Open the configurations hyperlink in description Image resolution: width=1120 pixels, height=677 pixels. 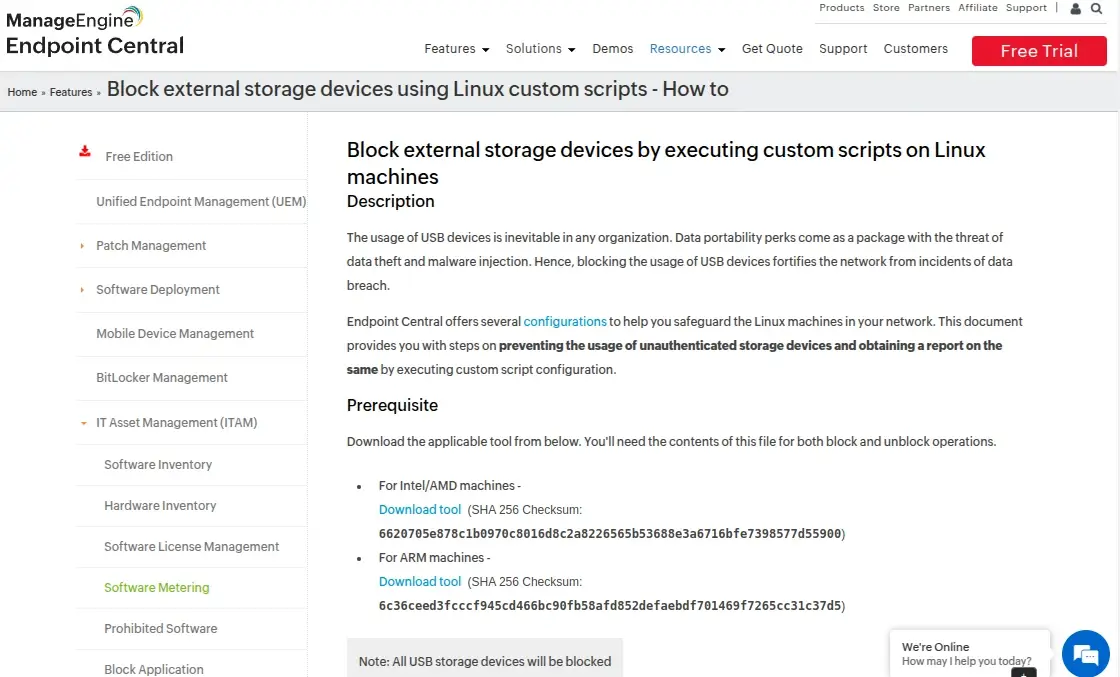(x=564, y=321)
